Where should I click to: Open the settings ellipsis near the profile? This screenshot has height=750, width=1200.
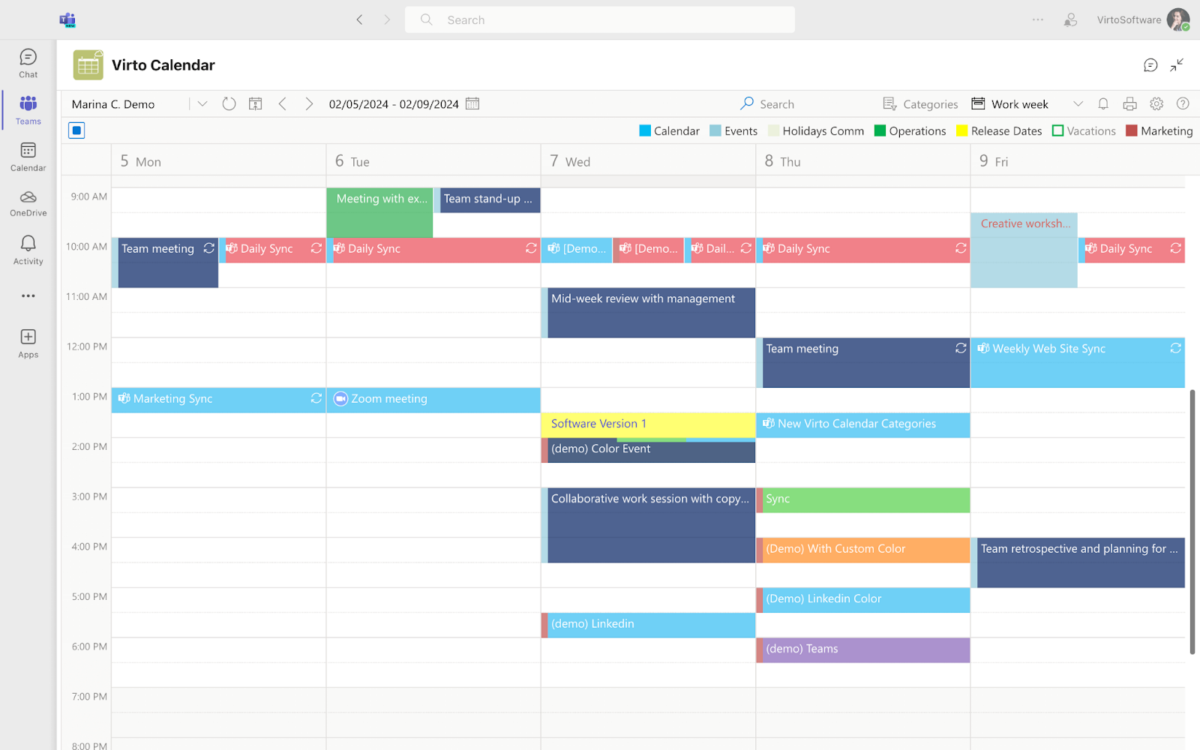[x=1038, y=19]
